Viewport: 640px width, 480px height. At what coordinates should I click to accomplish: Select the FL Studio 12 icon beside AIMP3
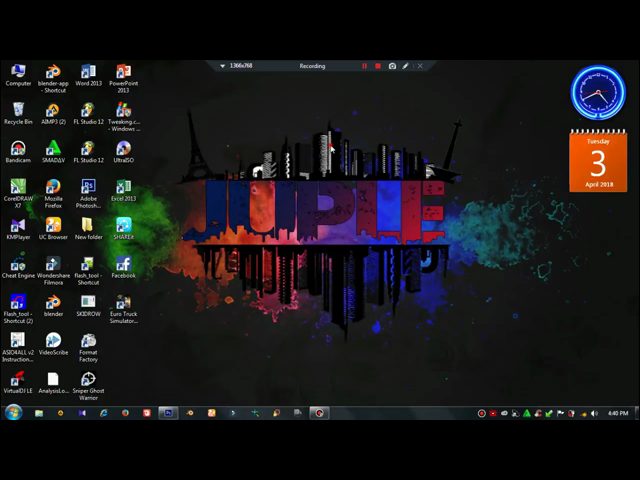click(x=88, y=113)
